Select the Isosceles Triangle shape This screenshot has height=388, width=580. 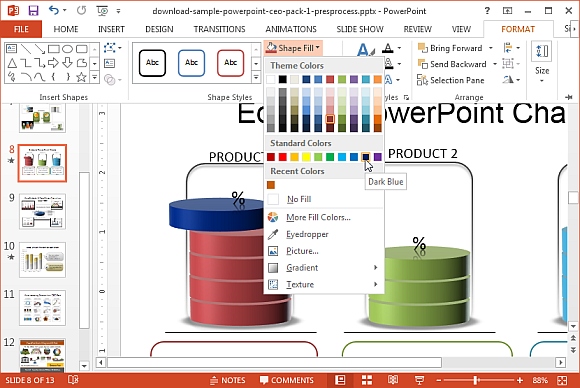coord(12,63)
